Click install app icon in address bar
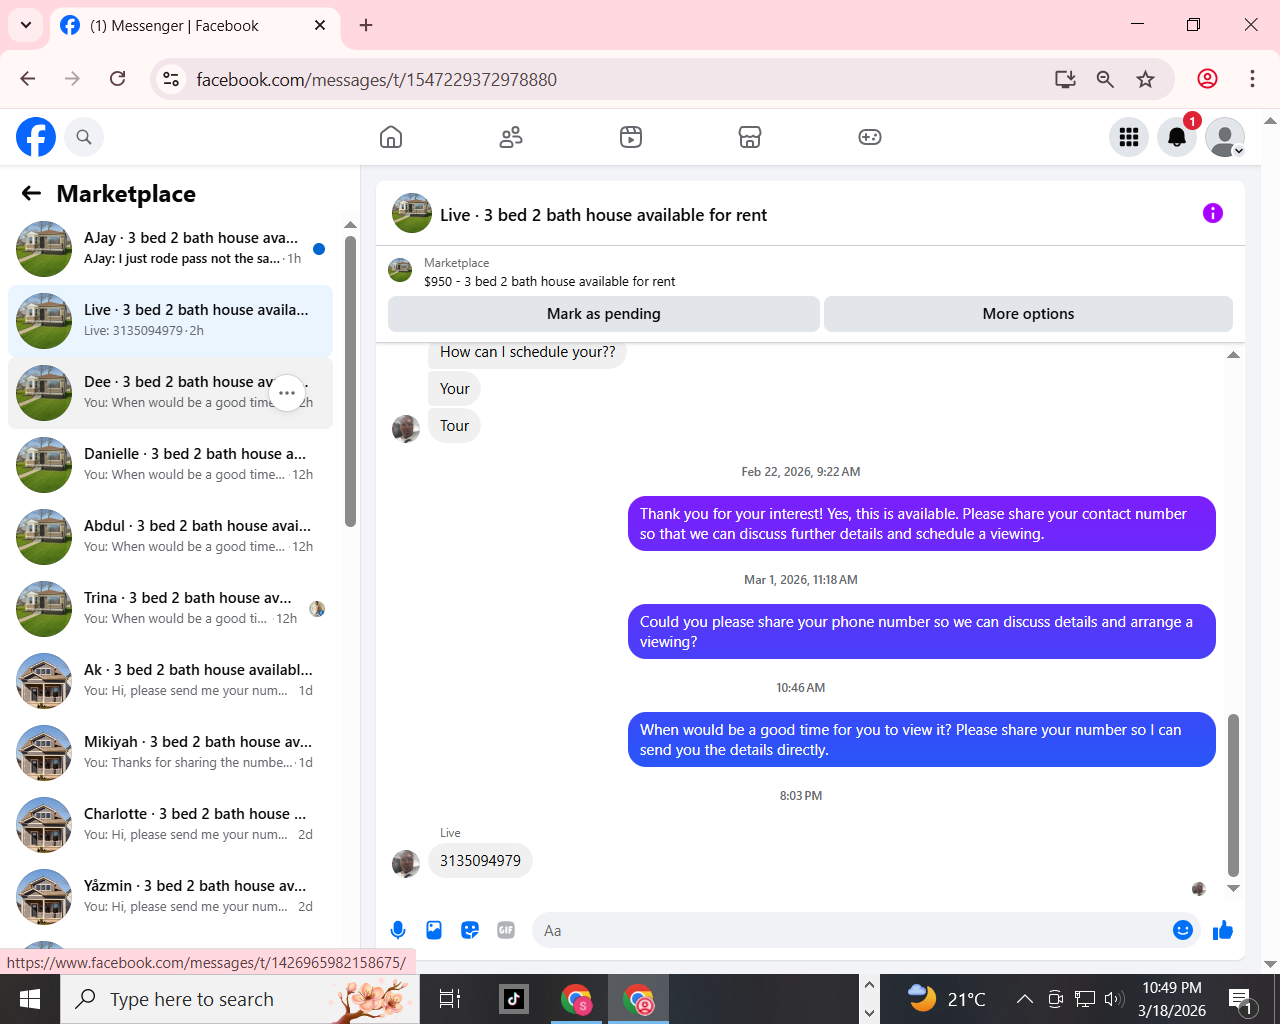Viewport: 1280px width, 1024px height. pyautogui.click(x=1065, y=79)
